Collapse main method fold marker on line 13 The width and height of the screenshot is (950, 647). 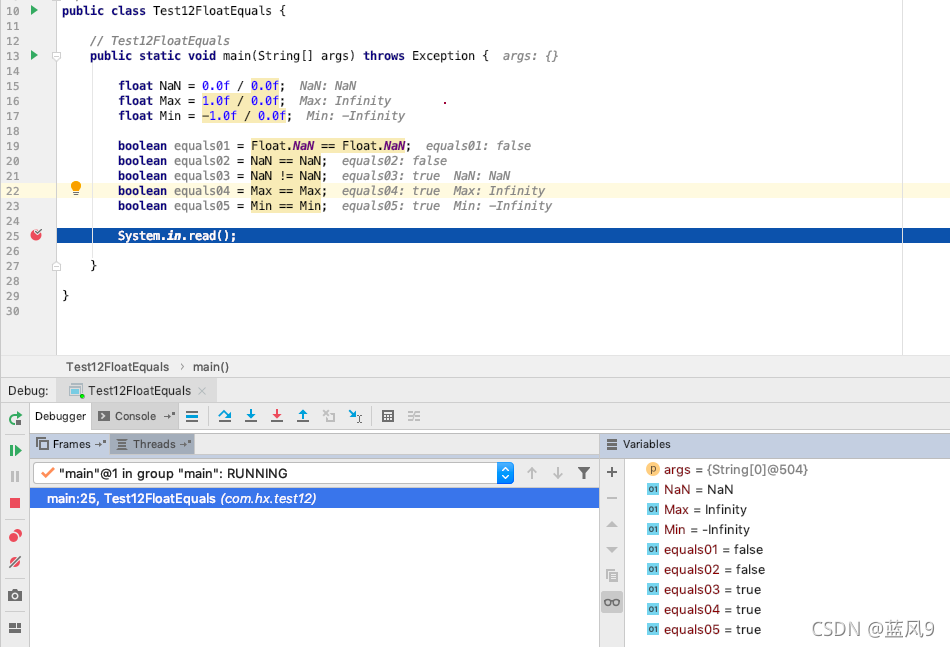point(56,56)
